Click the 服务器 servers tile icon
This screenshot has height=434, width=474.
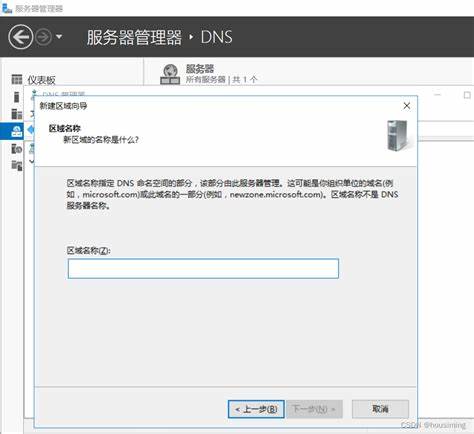pos(170,74)
